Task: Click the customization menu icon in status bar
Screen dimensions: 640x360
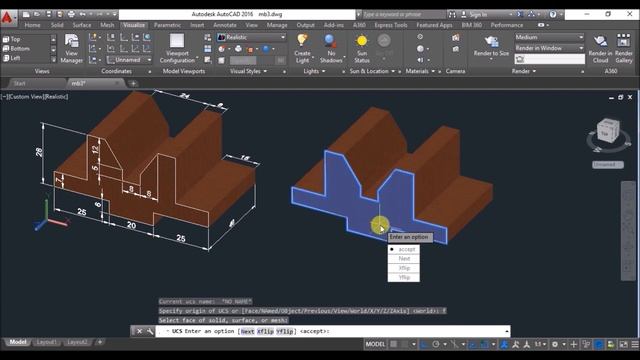Action: click(635, 344)
